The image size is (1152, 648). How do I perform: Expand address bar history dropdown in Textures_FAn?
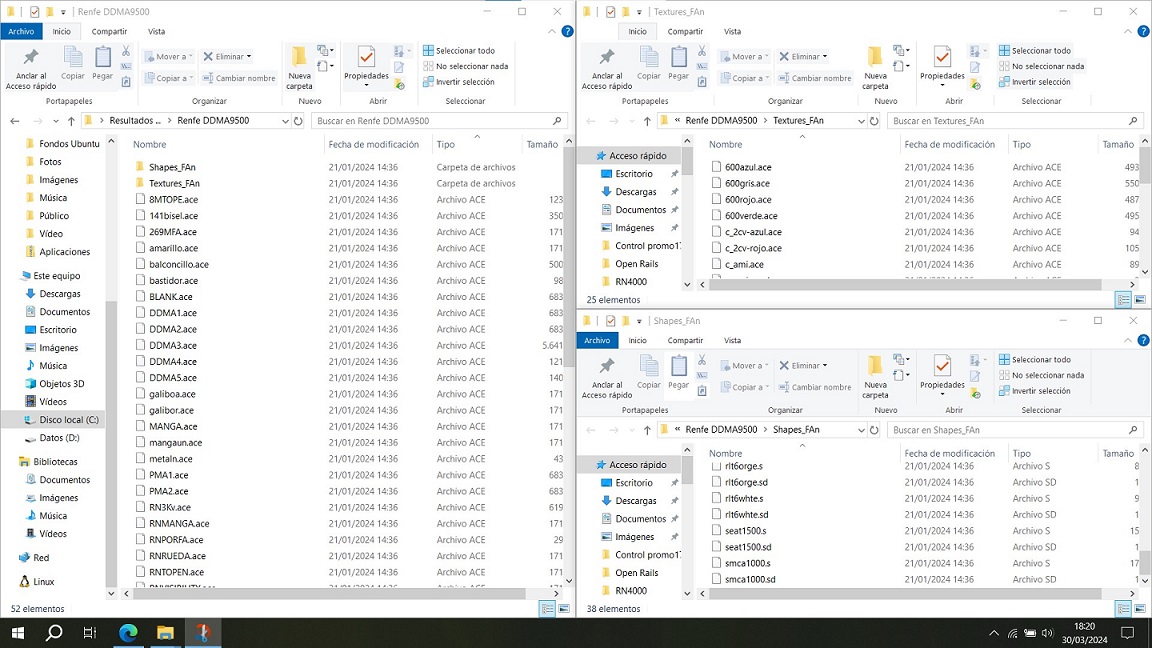[860, 121]
